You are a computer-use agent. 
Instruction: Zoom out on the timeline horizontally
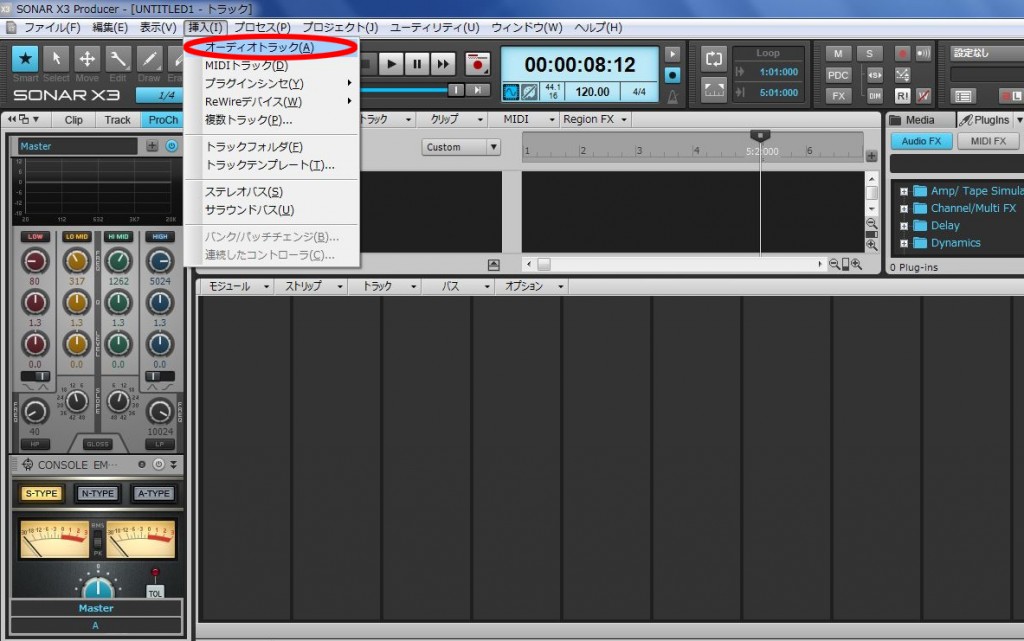834,264
